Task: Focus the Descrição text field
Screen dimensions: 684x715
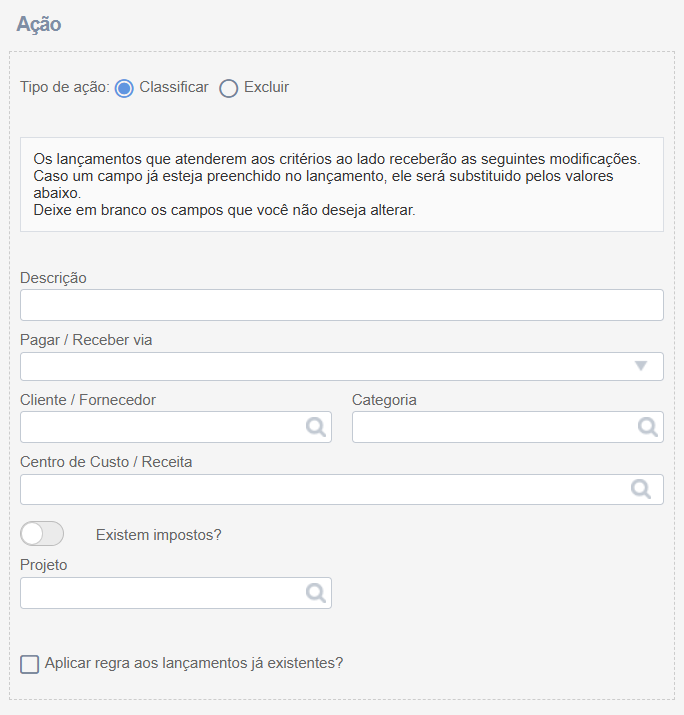Action: click(x=342, y=305)
